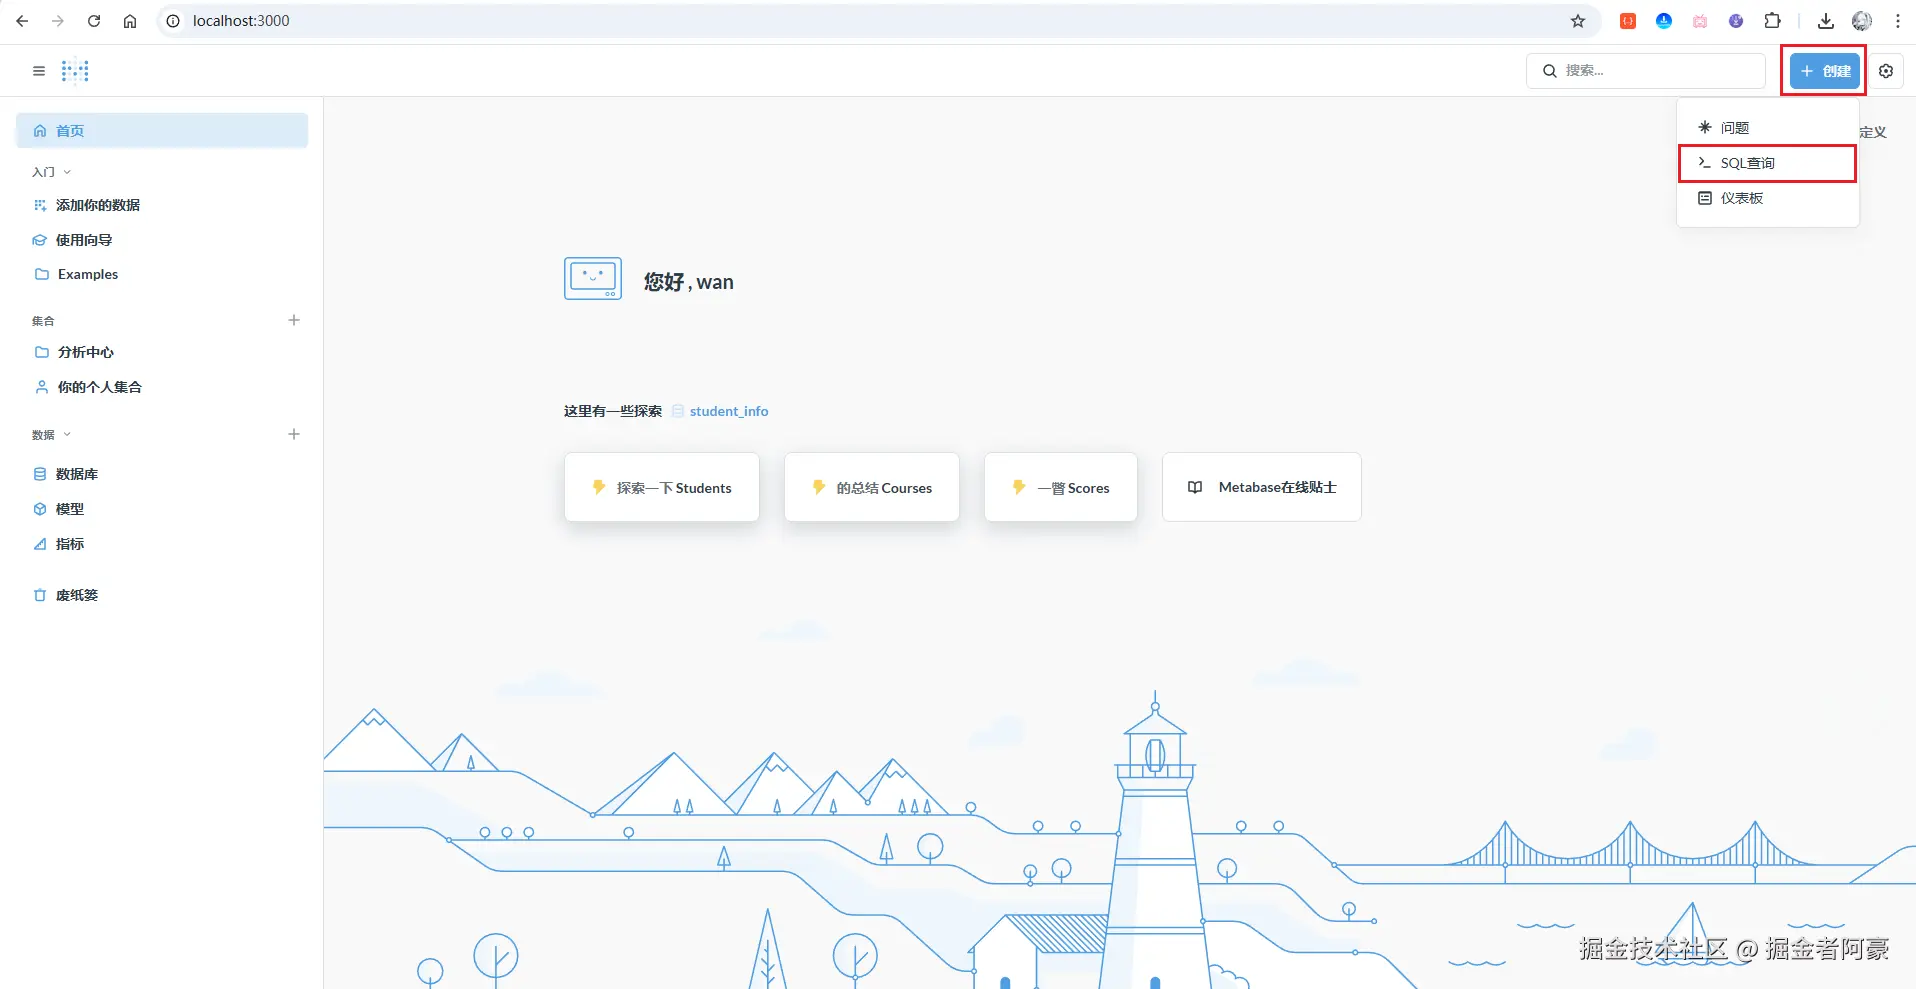Click the Metabot greeting icon
Image resolution: width=1916 pixels, height=989 pixels.
[593, 279]
